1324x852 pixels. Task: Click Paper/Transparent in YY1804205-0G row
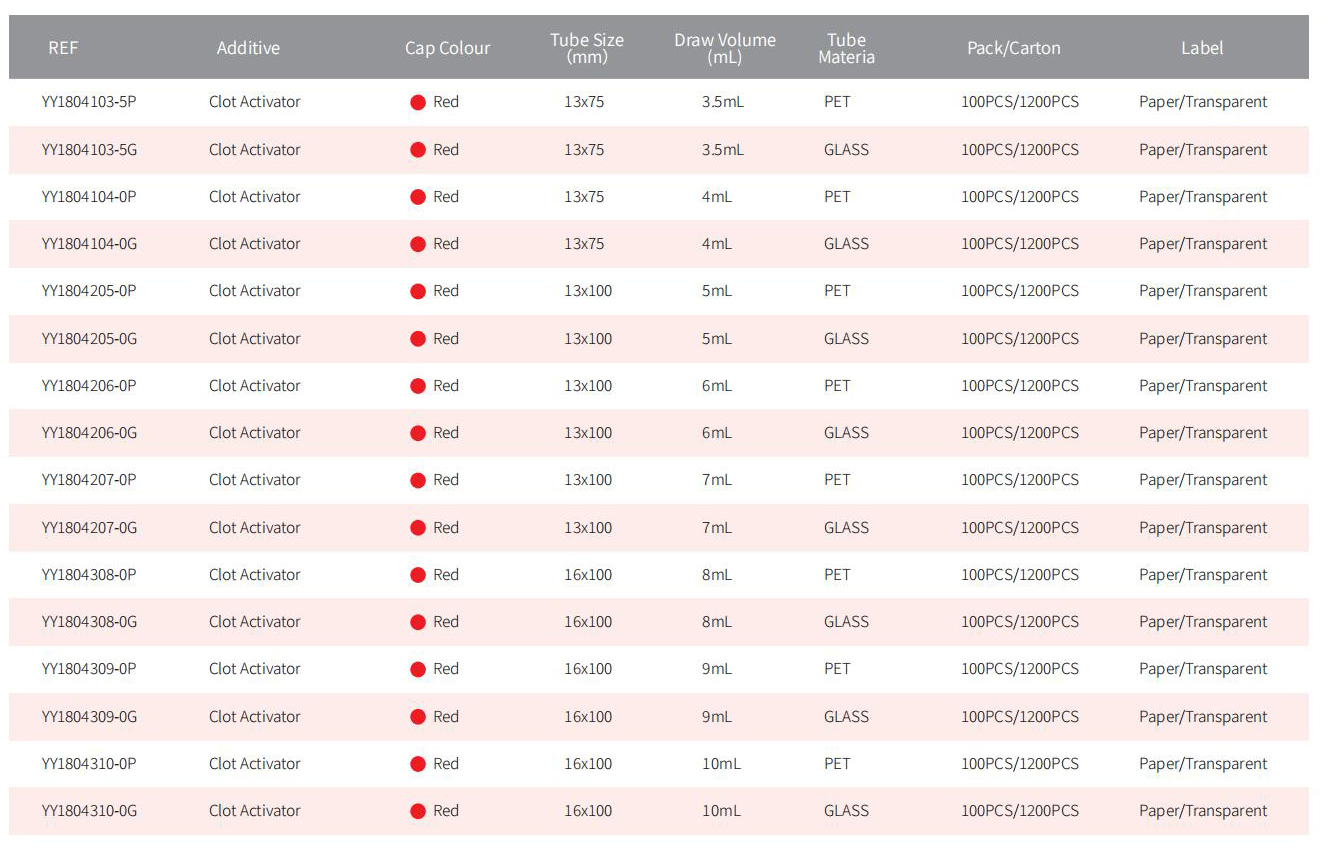(x=1203, y=339)
